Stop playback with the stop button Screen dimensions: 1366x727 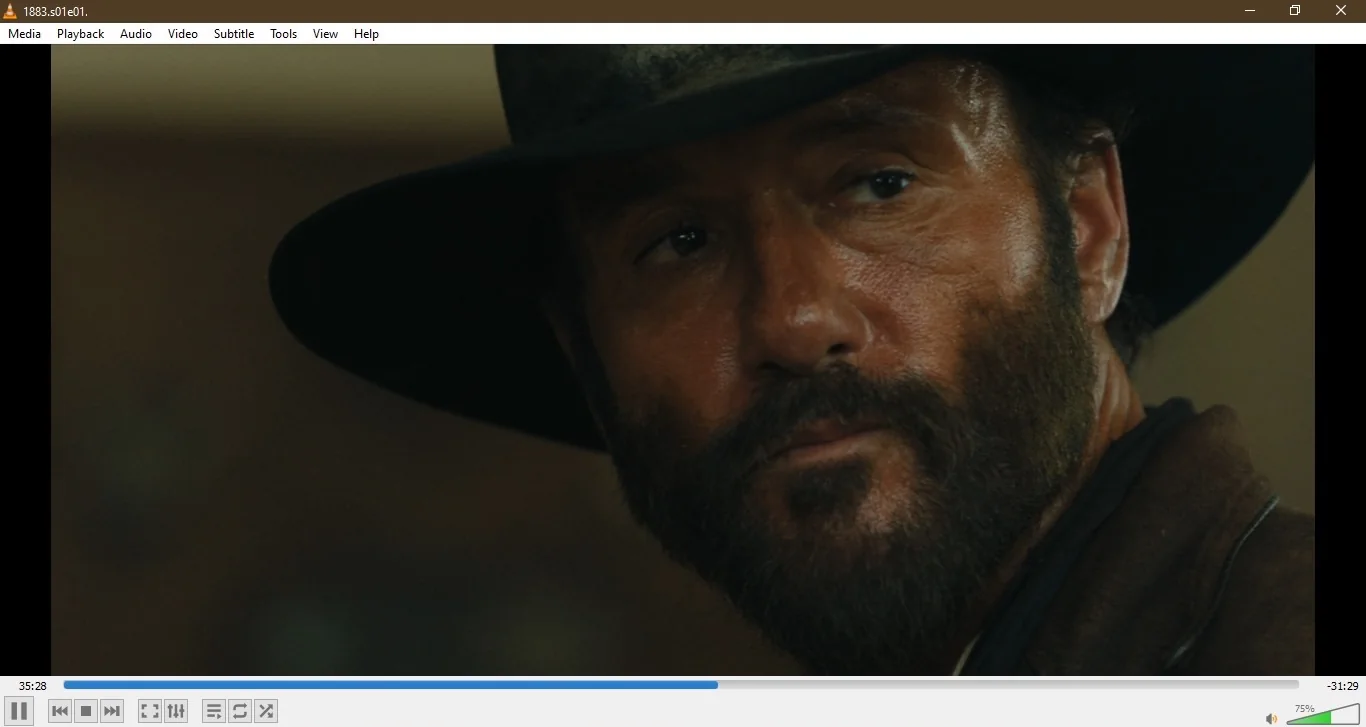pyautogui.click(x=86, y=711)
